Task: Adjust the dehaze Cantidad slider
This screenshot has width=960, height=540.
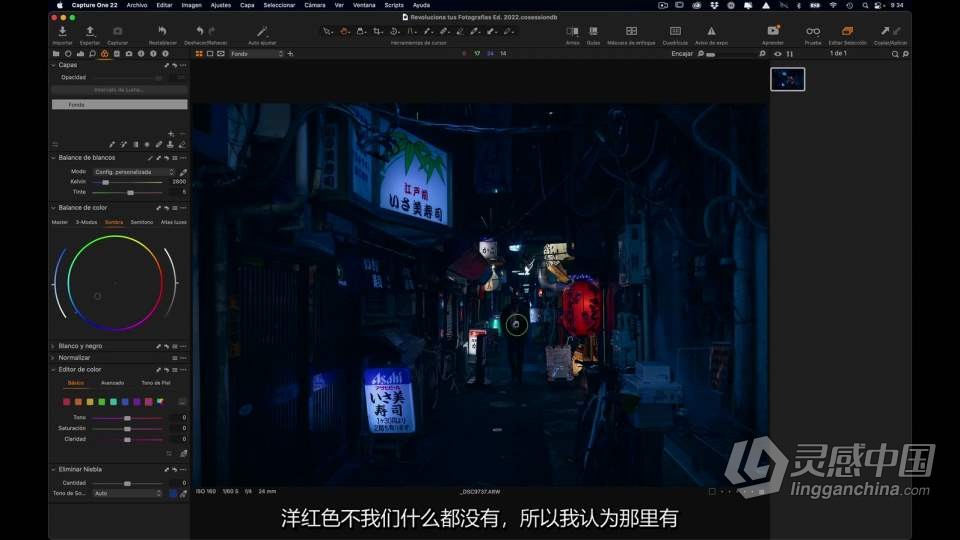Action: [127, 484]
